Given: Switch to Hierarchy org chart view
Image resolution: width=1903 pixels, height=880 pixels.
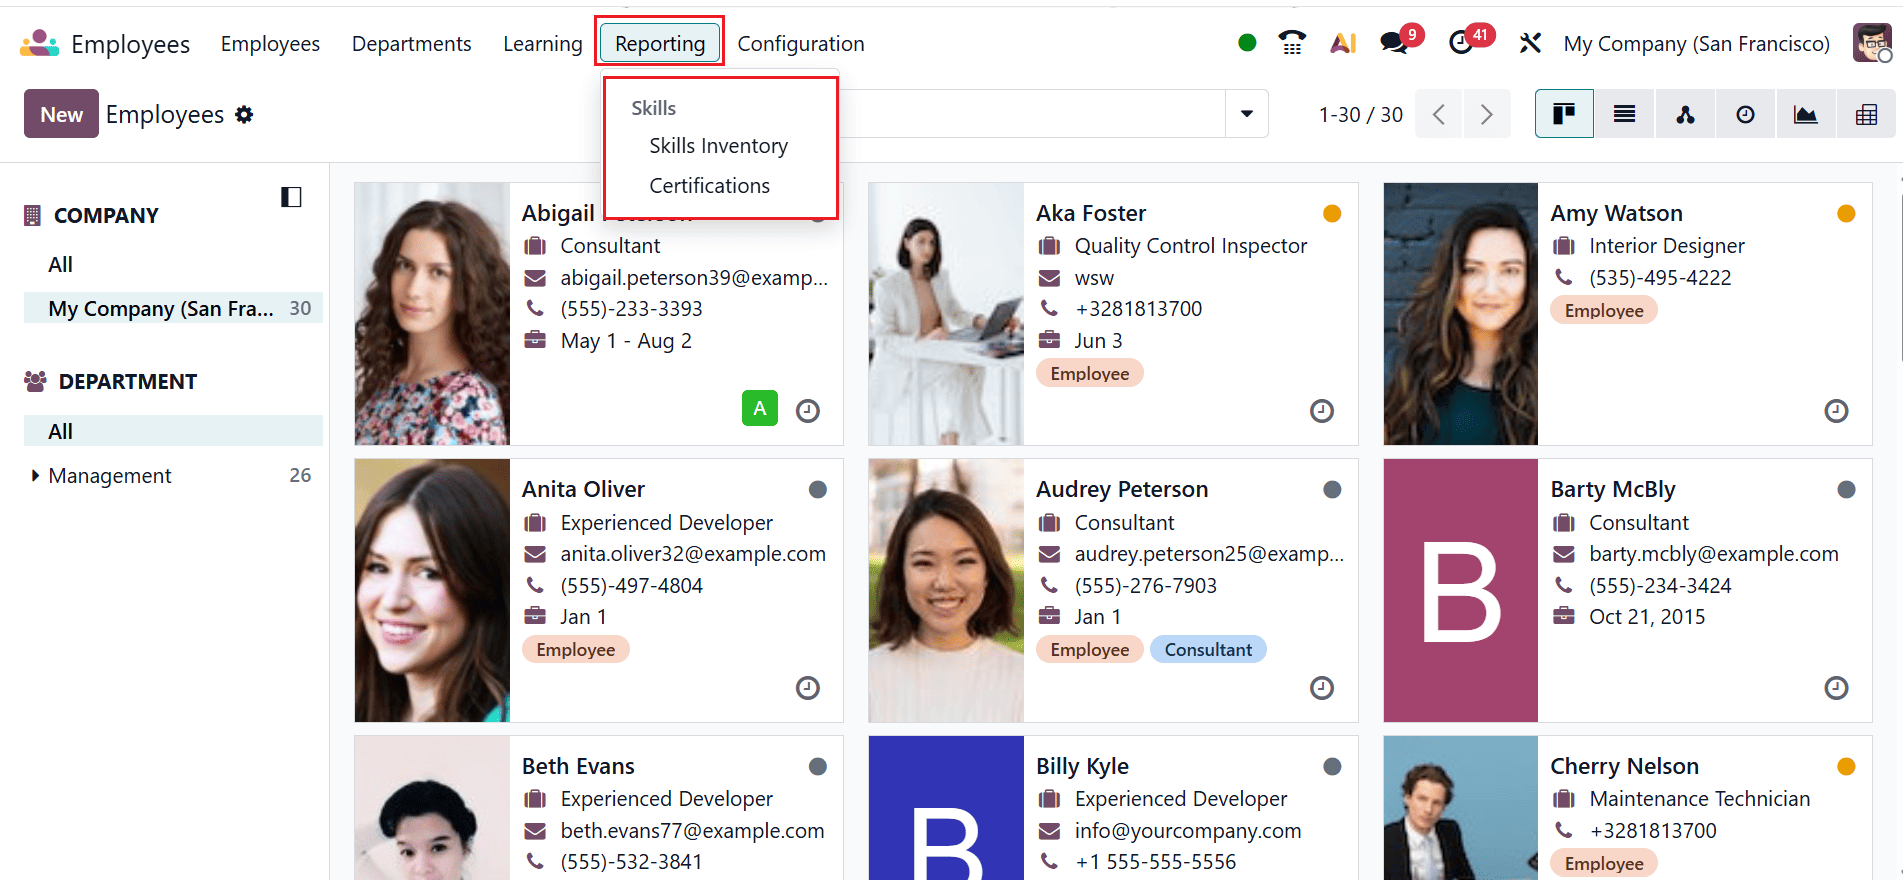Looking at the screenshot, I should click(x=1685, y=114).
